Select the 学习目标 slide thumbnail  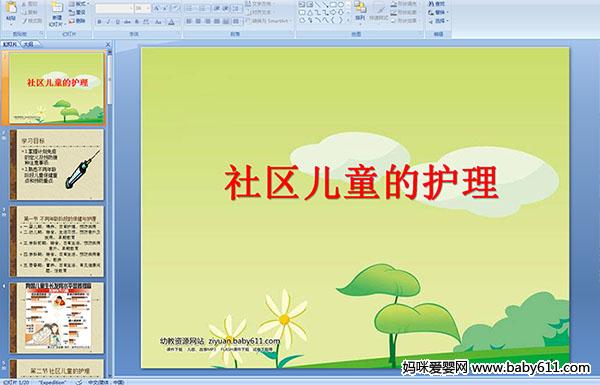(x=57, y=165)
